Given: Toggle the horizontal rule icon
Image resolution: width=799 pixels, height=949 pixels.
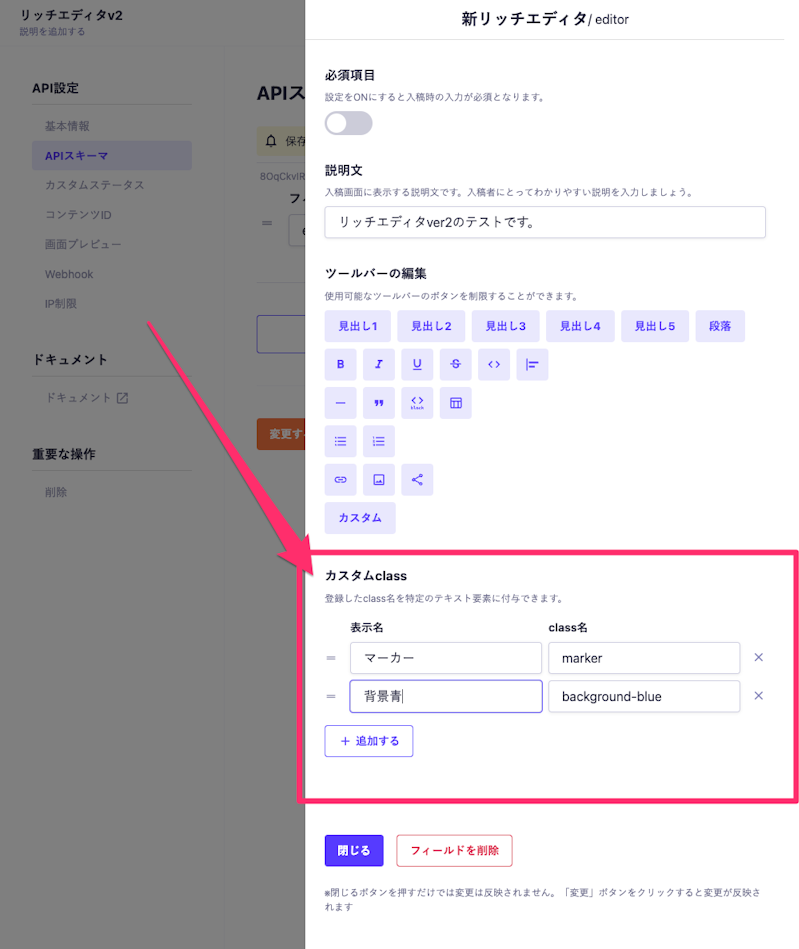Looking at the screenshot, I should pos(341,403).
